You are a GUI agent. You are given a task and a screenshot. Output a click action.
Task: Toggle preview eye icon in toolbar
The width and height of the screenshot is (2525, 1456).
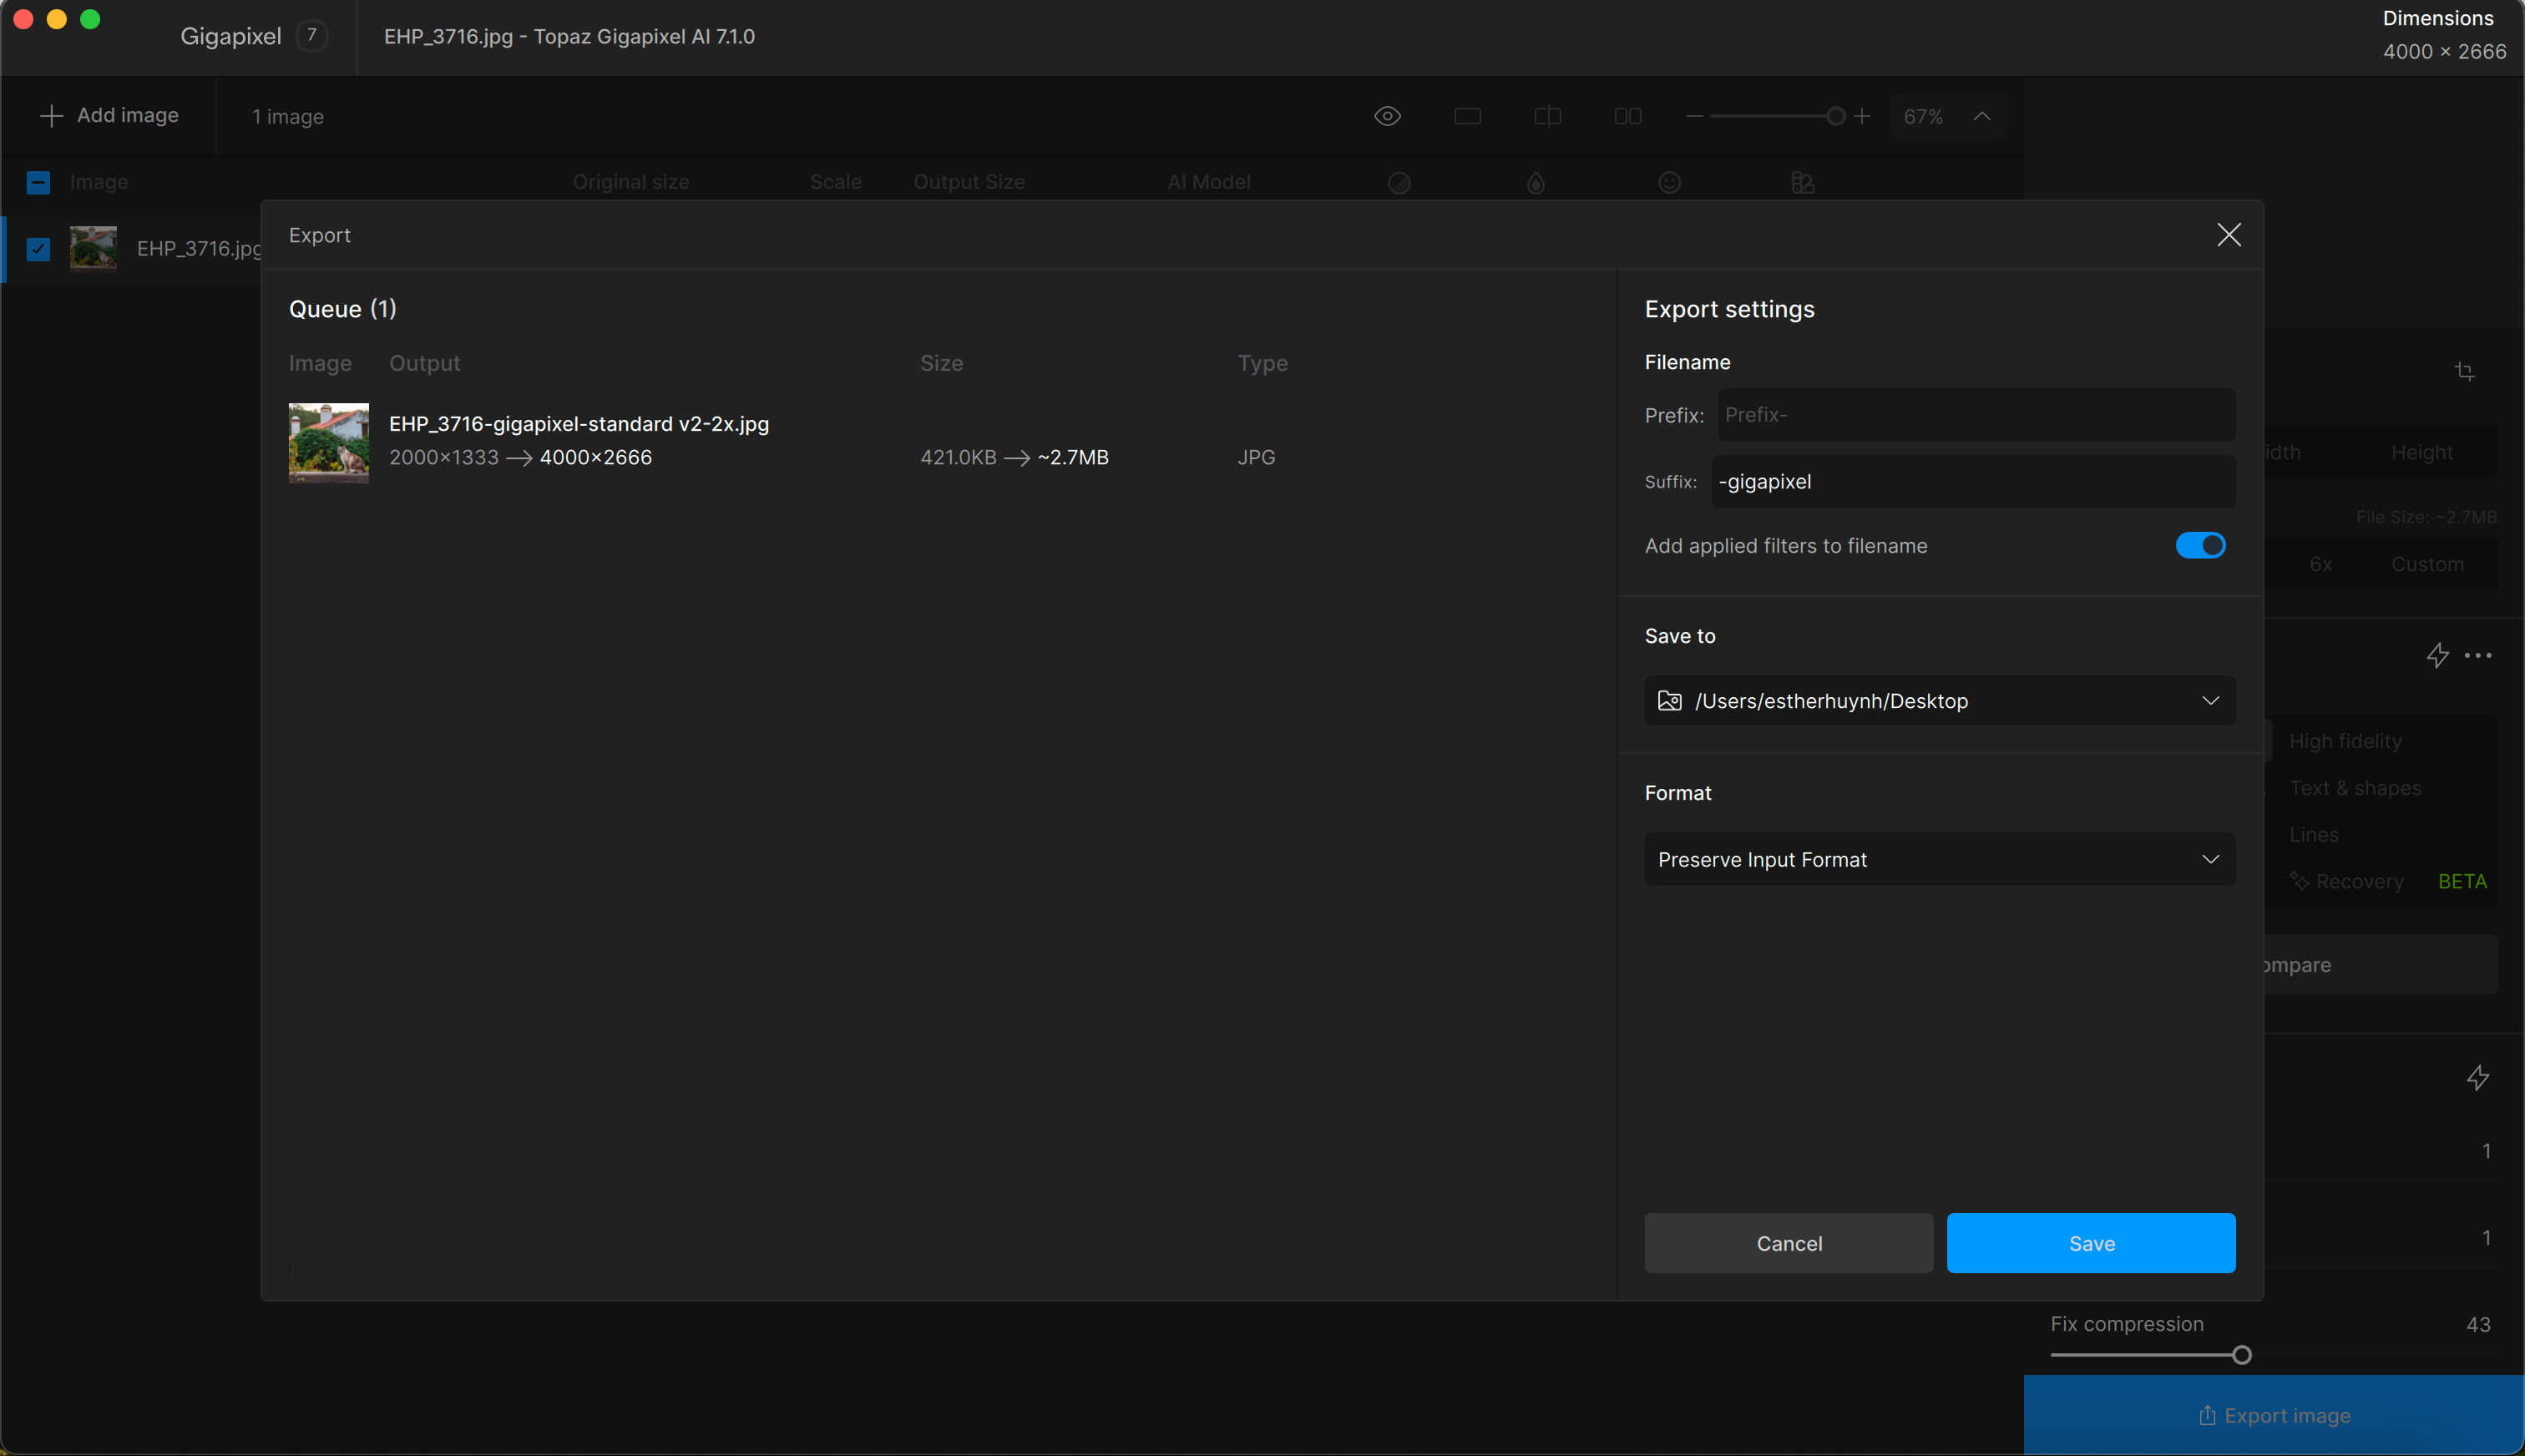(x=1387, y=116)
